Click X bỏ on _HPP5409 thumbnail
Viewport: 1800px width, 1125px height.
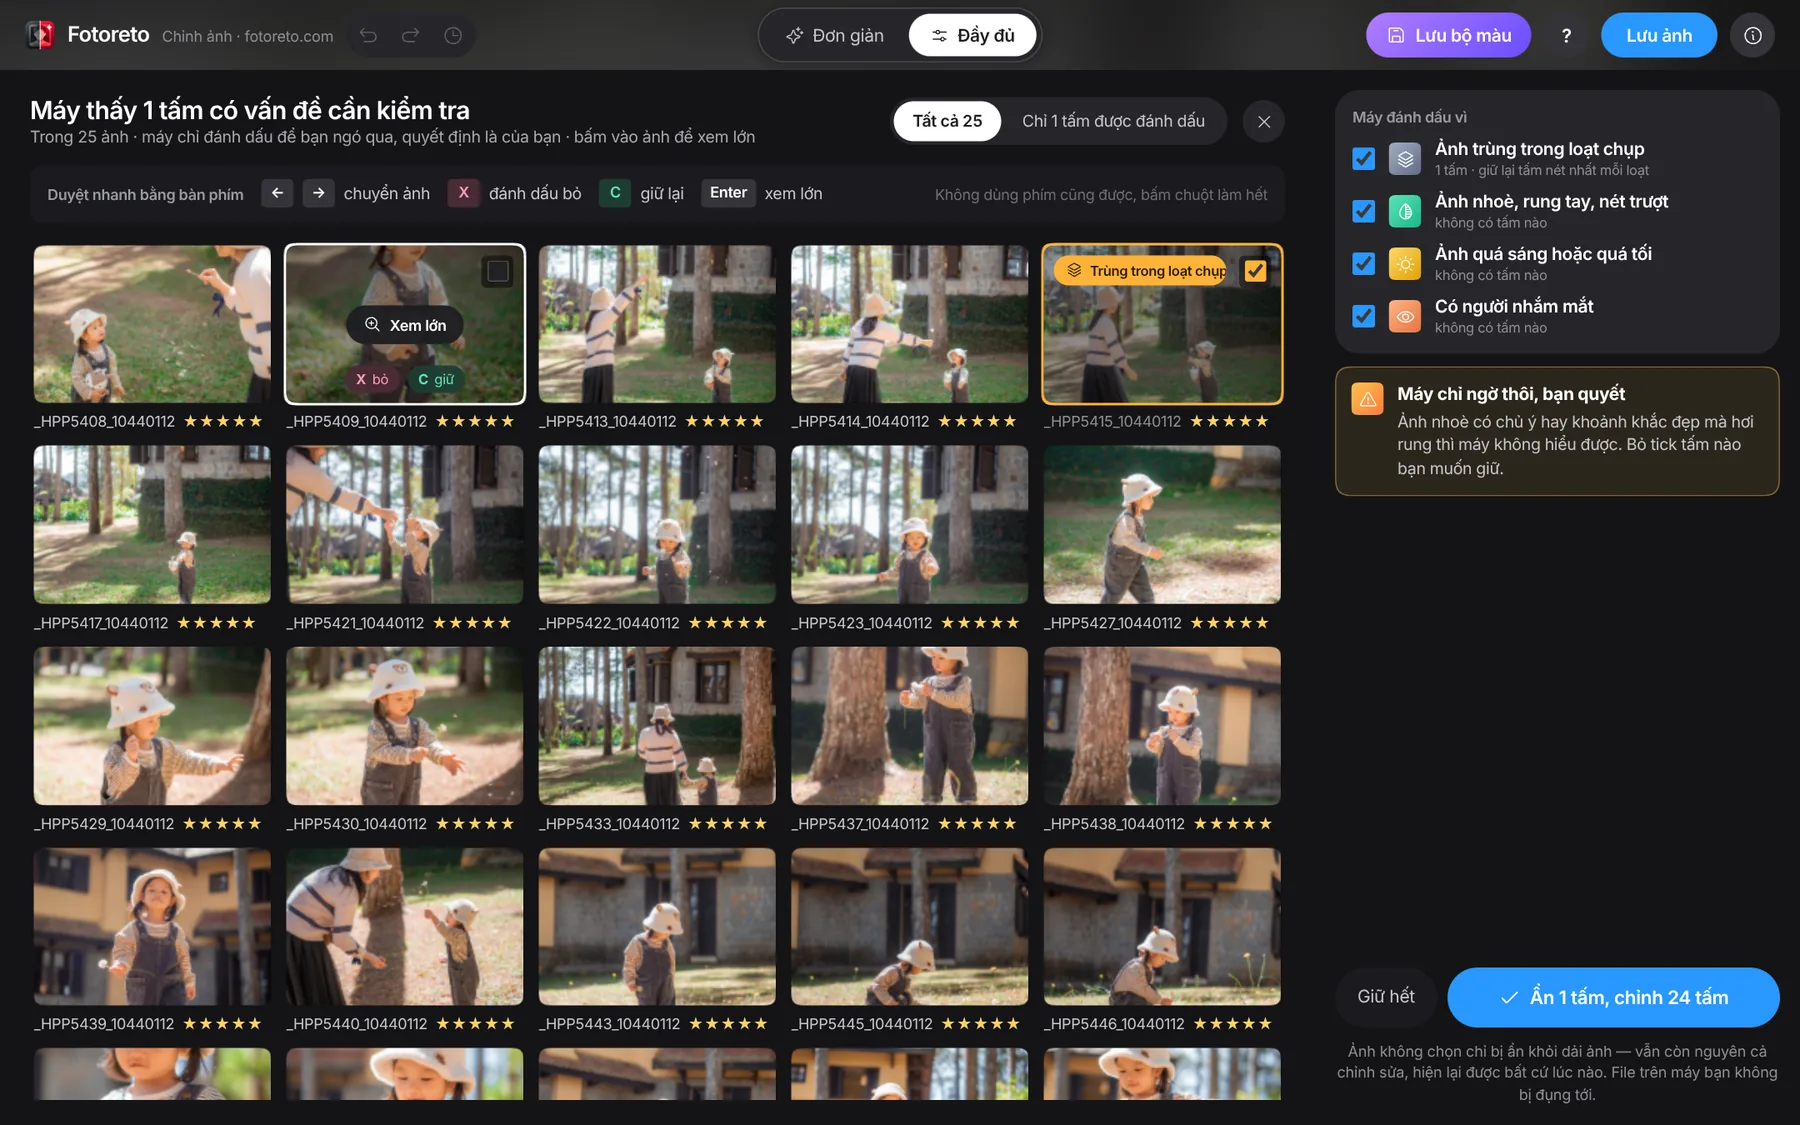(x=372, y=379)
